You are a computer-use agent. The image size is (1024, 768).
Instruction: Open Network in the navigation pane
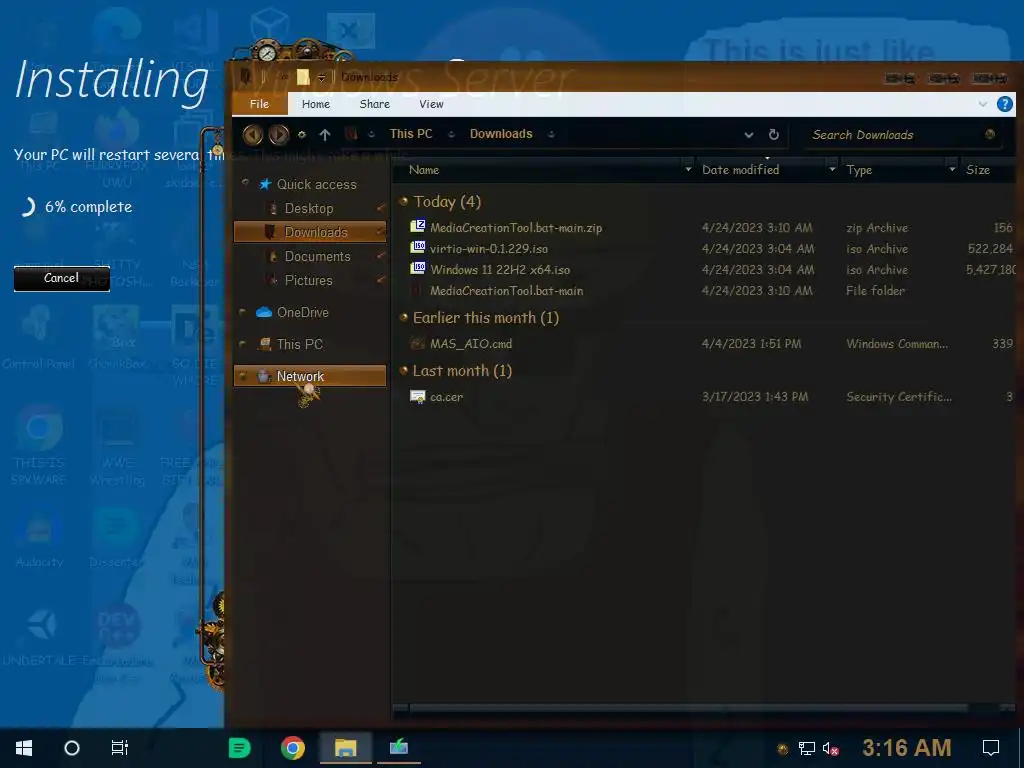tap(310, 376)
